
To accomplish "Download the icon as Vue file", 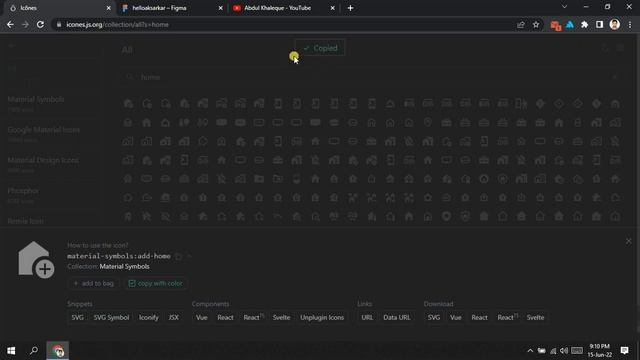I will point(456,318).
